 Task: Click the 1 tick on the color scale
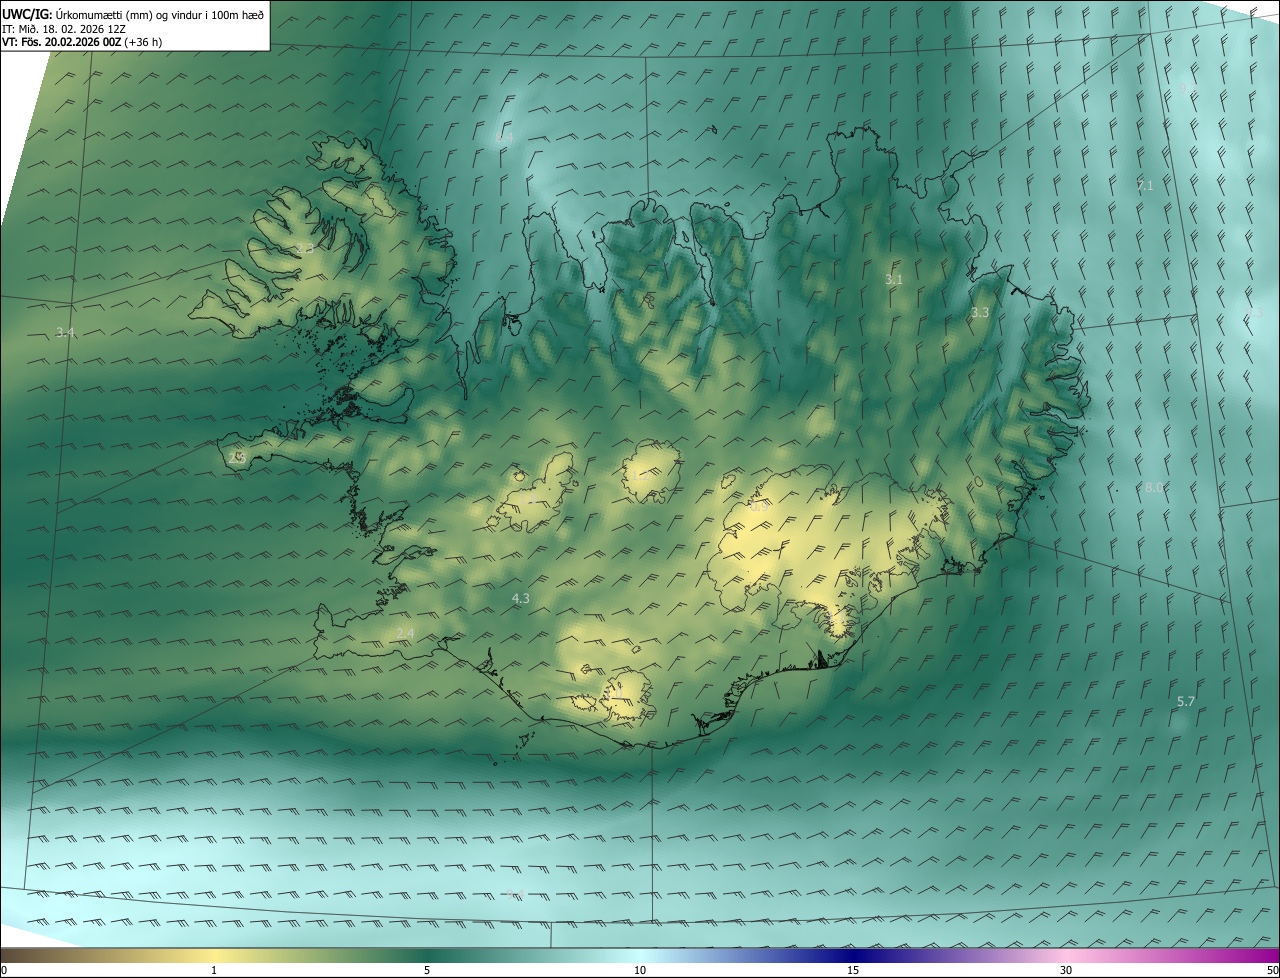[214, 970]
